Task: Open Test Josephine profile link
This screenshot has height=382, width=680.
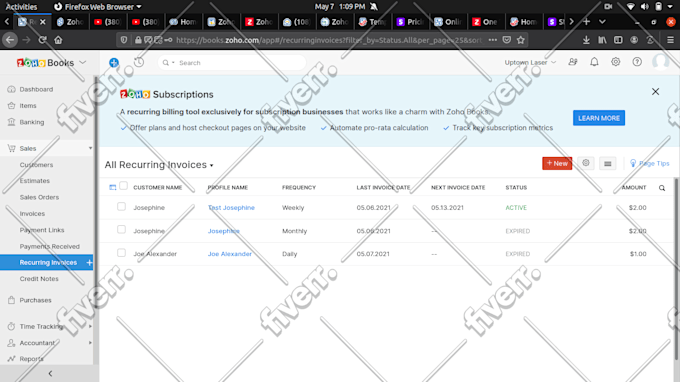Action: (231, 208)
